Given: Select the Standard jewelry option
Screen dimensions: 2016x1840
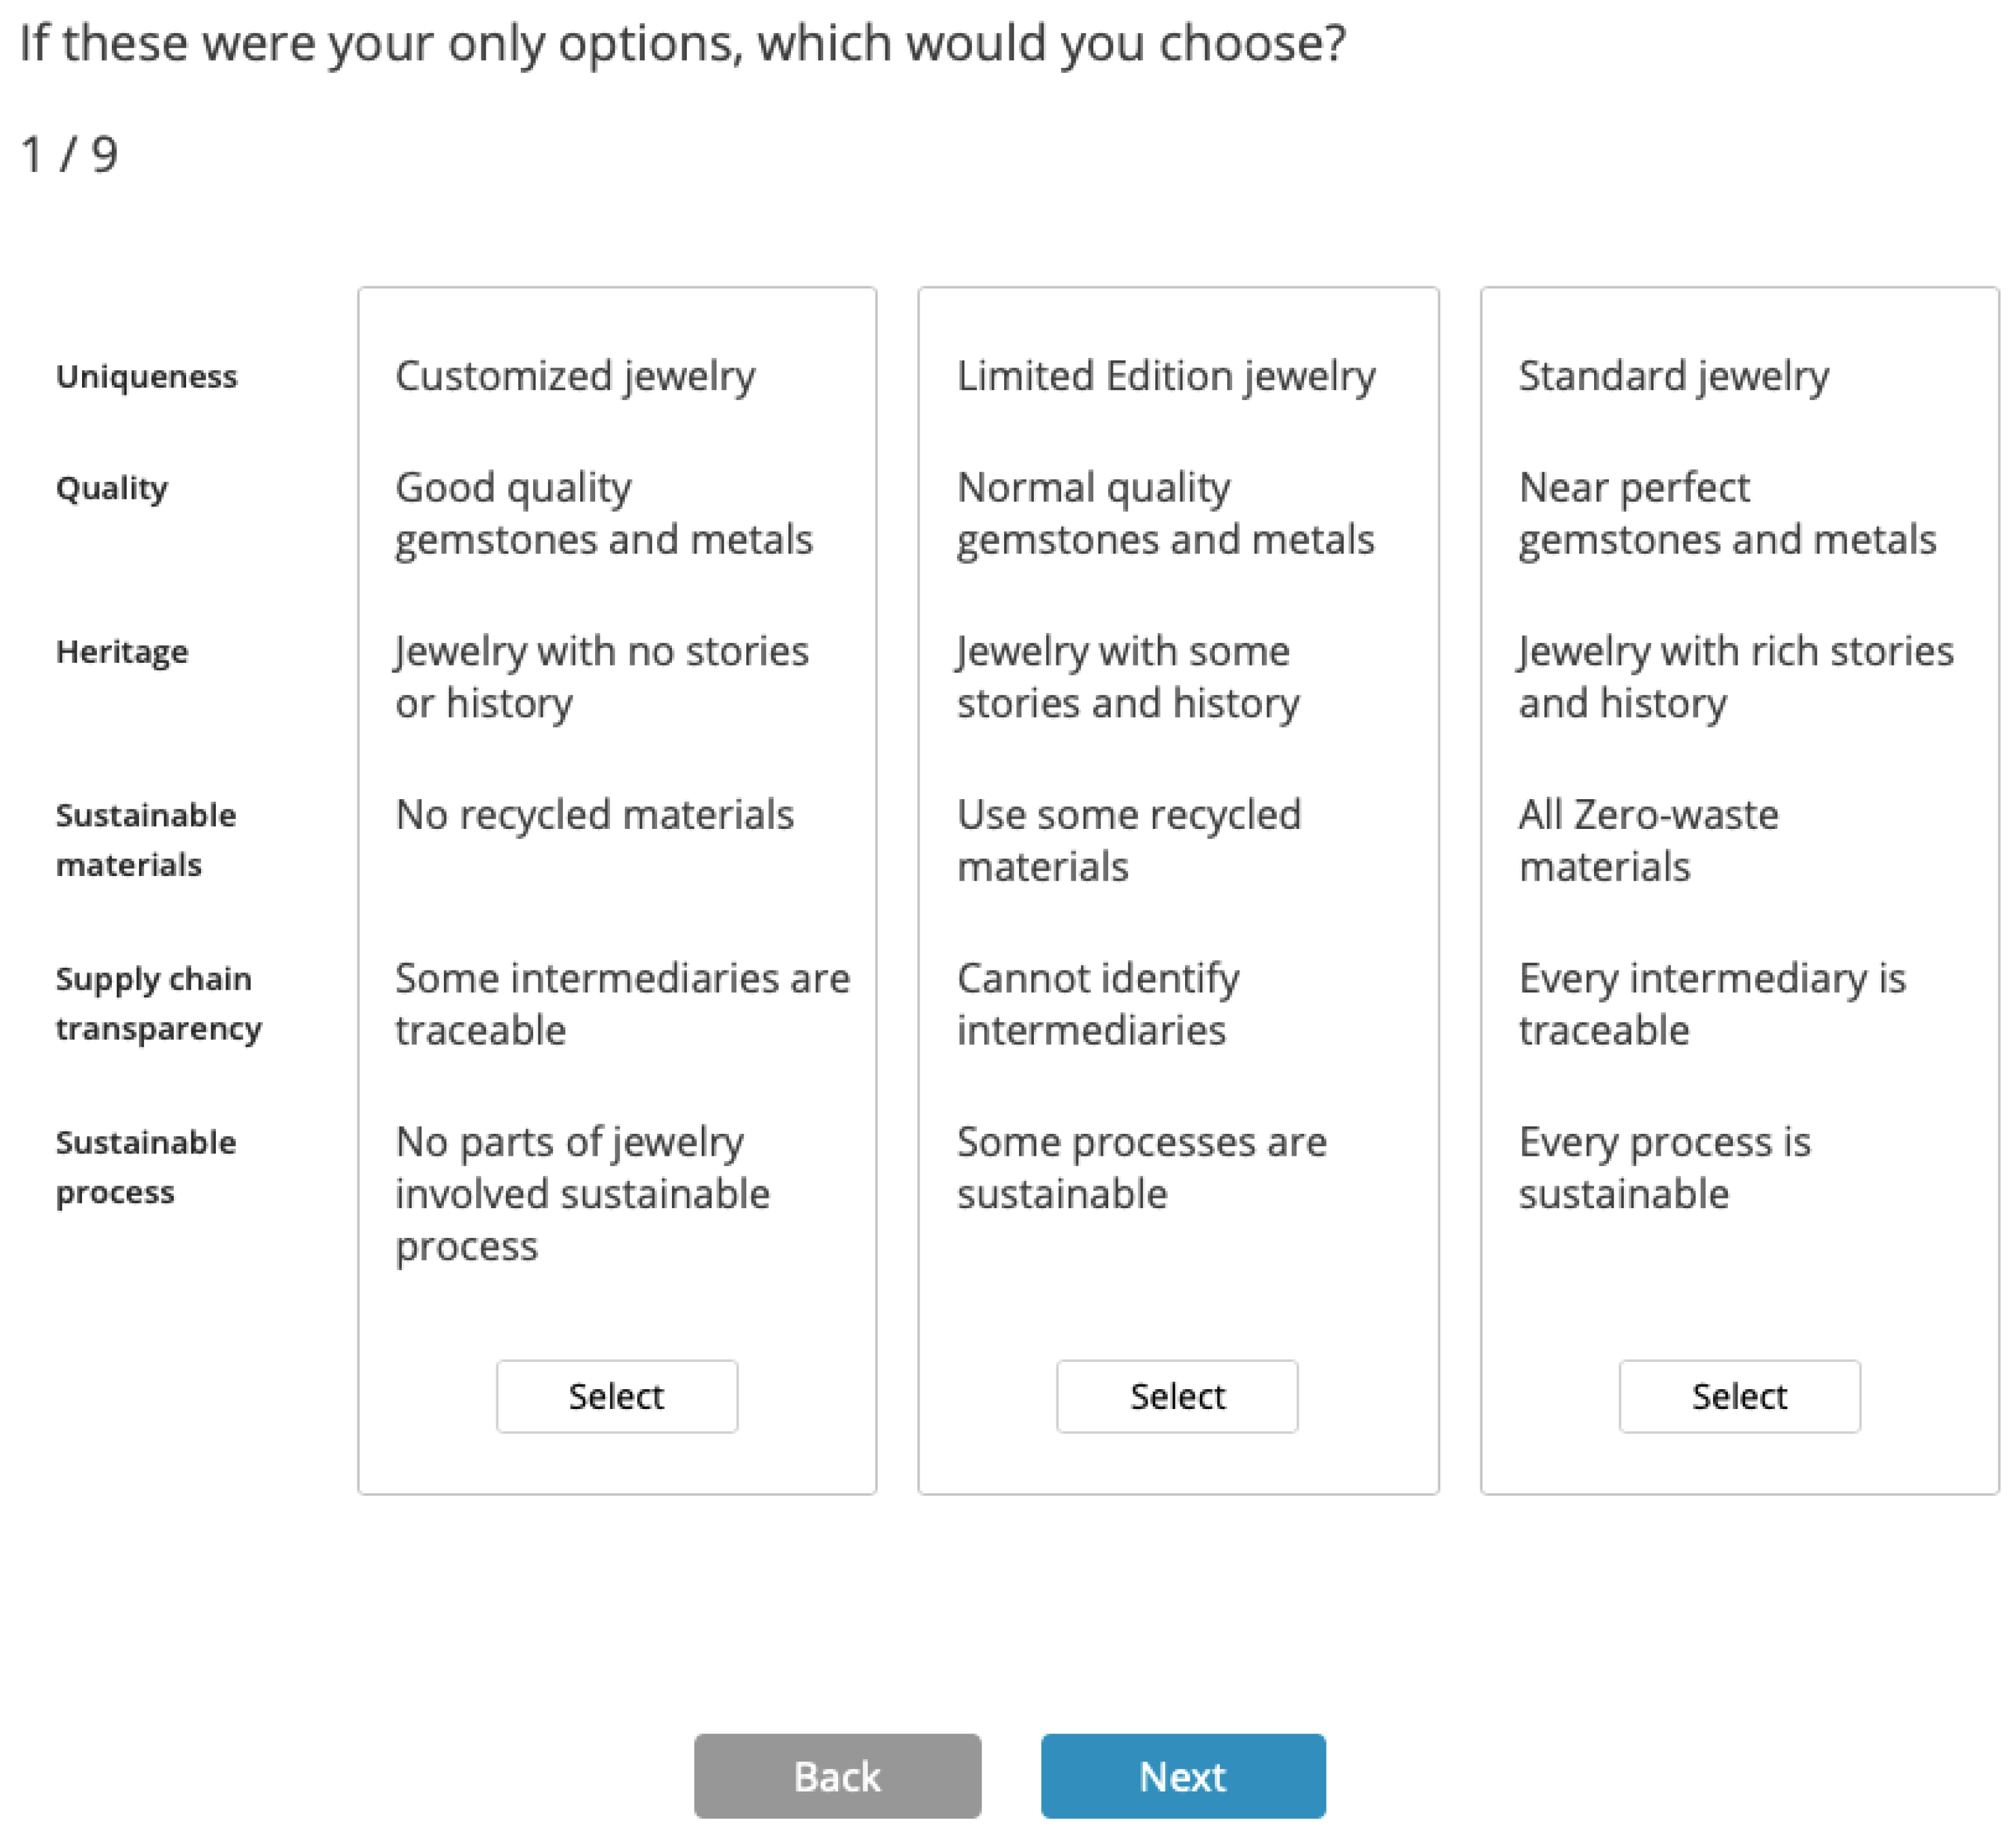Looking at the screenshot, I should (1739, 1396).
